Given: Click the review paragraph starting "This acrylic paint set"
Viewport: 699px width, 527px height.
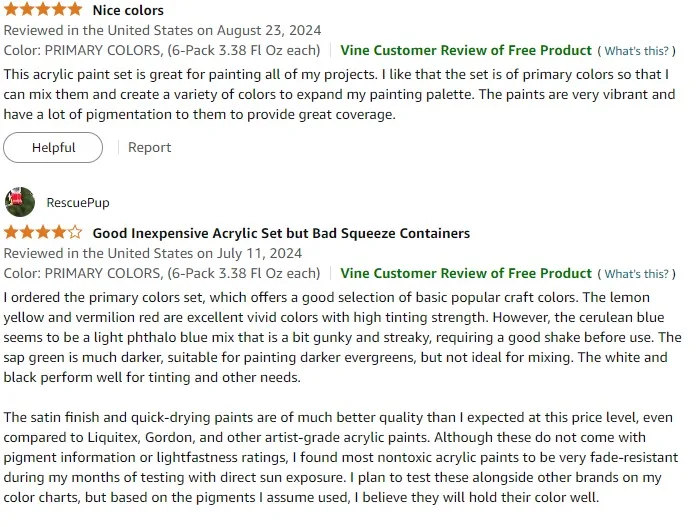Looking at the screenshot, I should pos(340,95).
